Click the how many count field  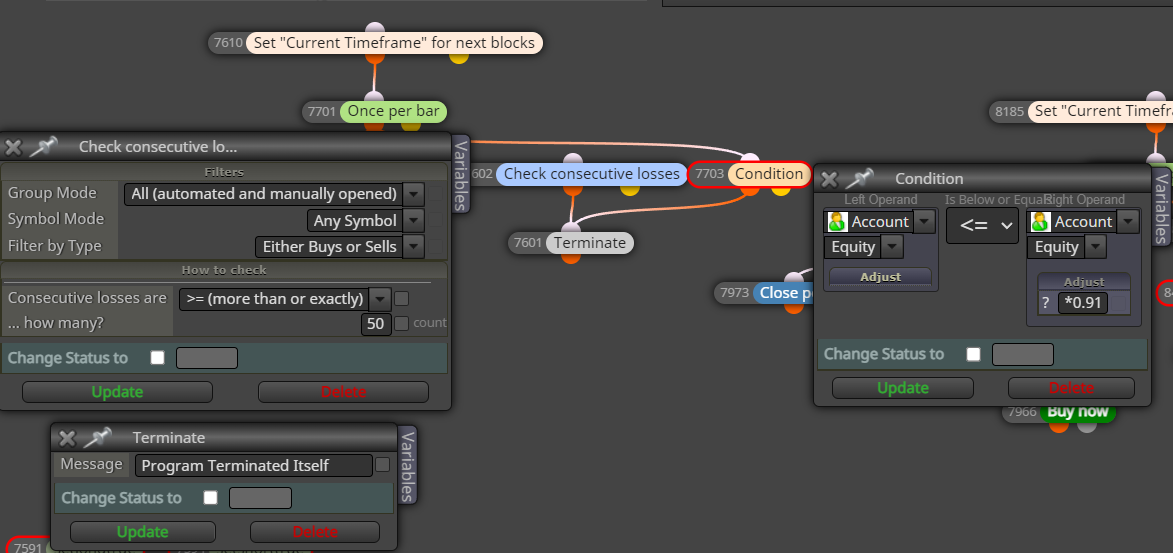pos(376,324)
